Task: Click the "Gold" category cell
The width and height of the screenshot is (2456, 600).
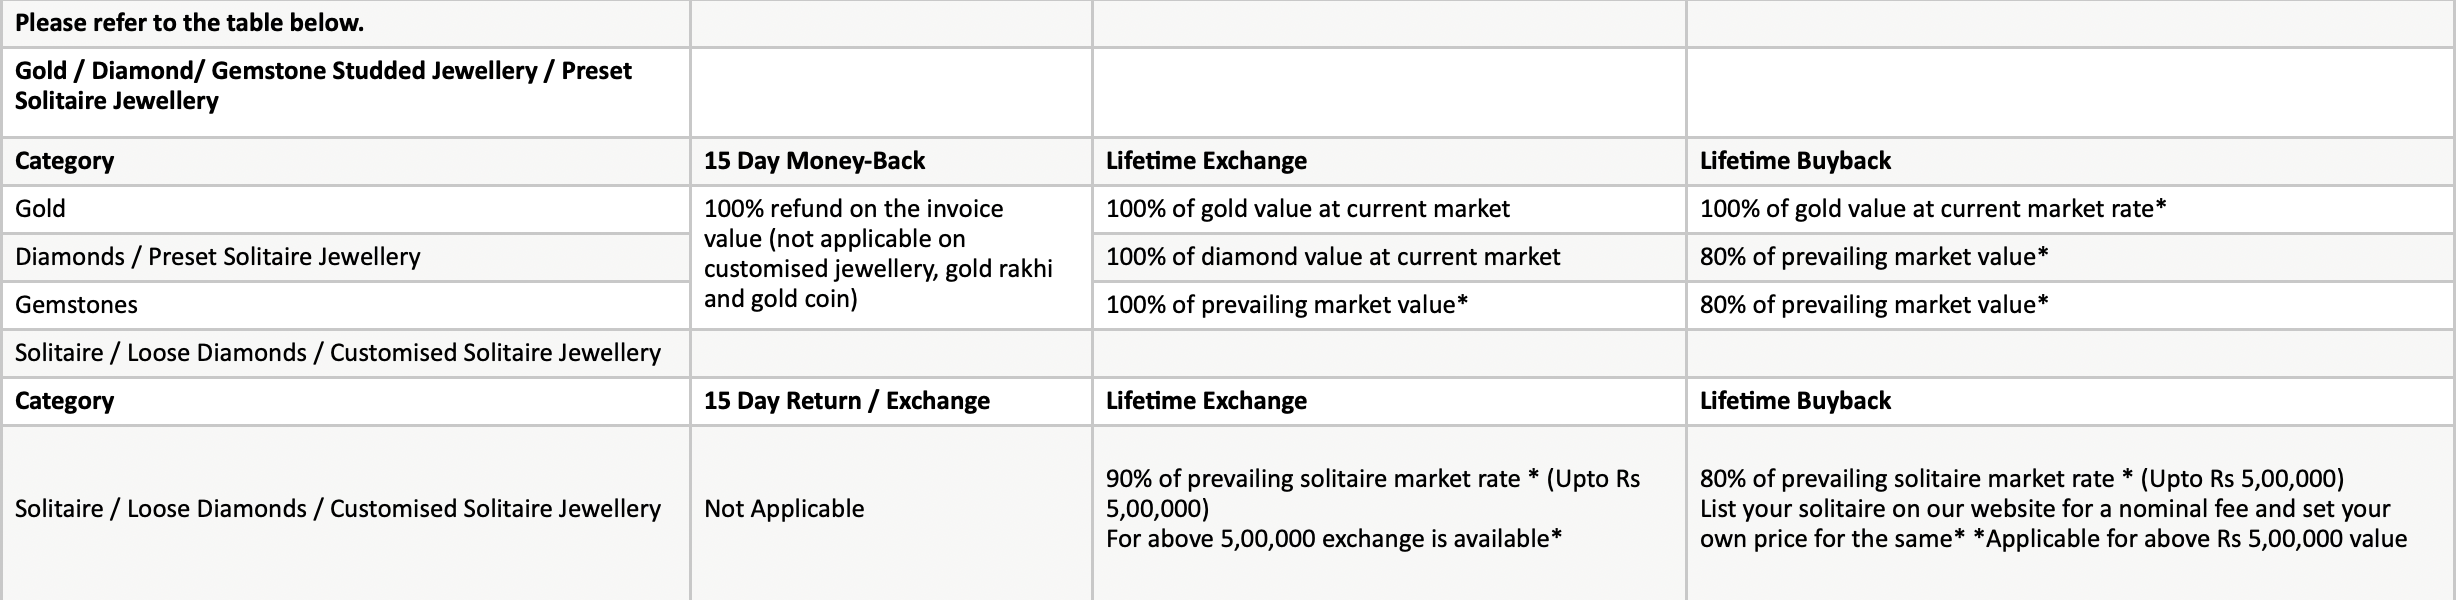Action: (x=40, y=209)
